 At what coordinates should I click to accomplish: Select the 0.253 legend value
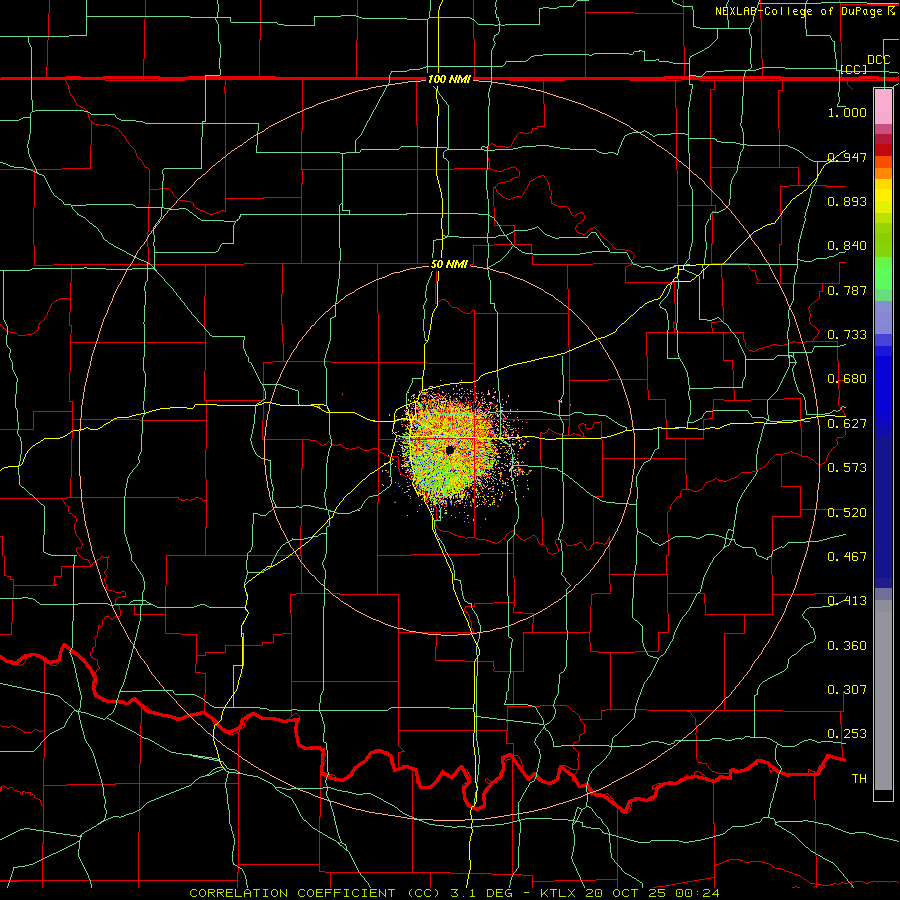pos(847,734)
